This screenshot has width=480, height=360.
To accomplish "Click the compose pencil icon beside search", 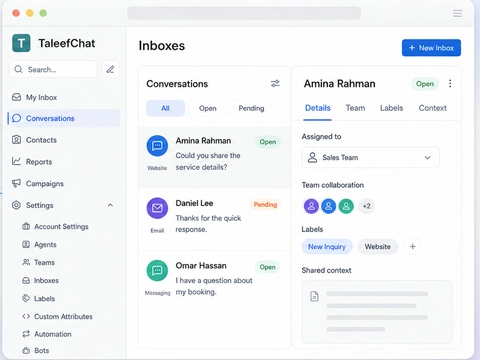I will pos(110,69).
